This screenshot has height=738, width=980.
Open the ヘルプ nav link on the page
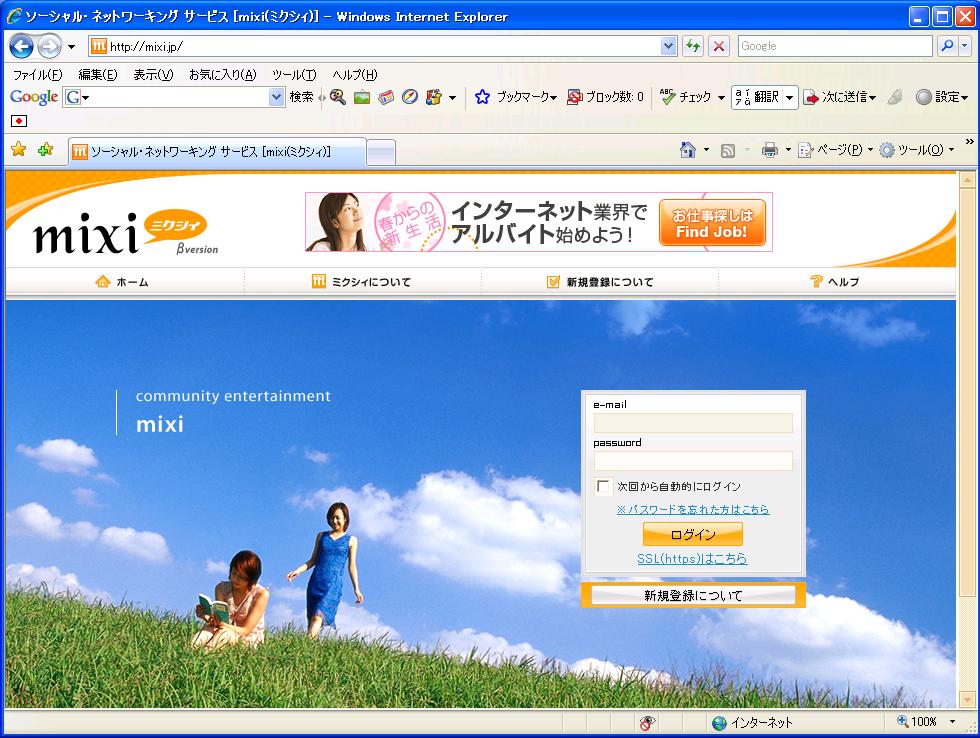(x=834, y=282)
